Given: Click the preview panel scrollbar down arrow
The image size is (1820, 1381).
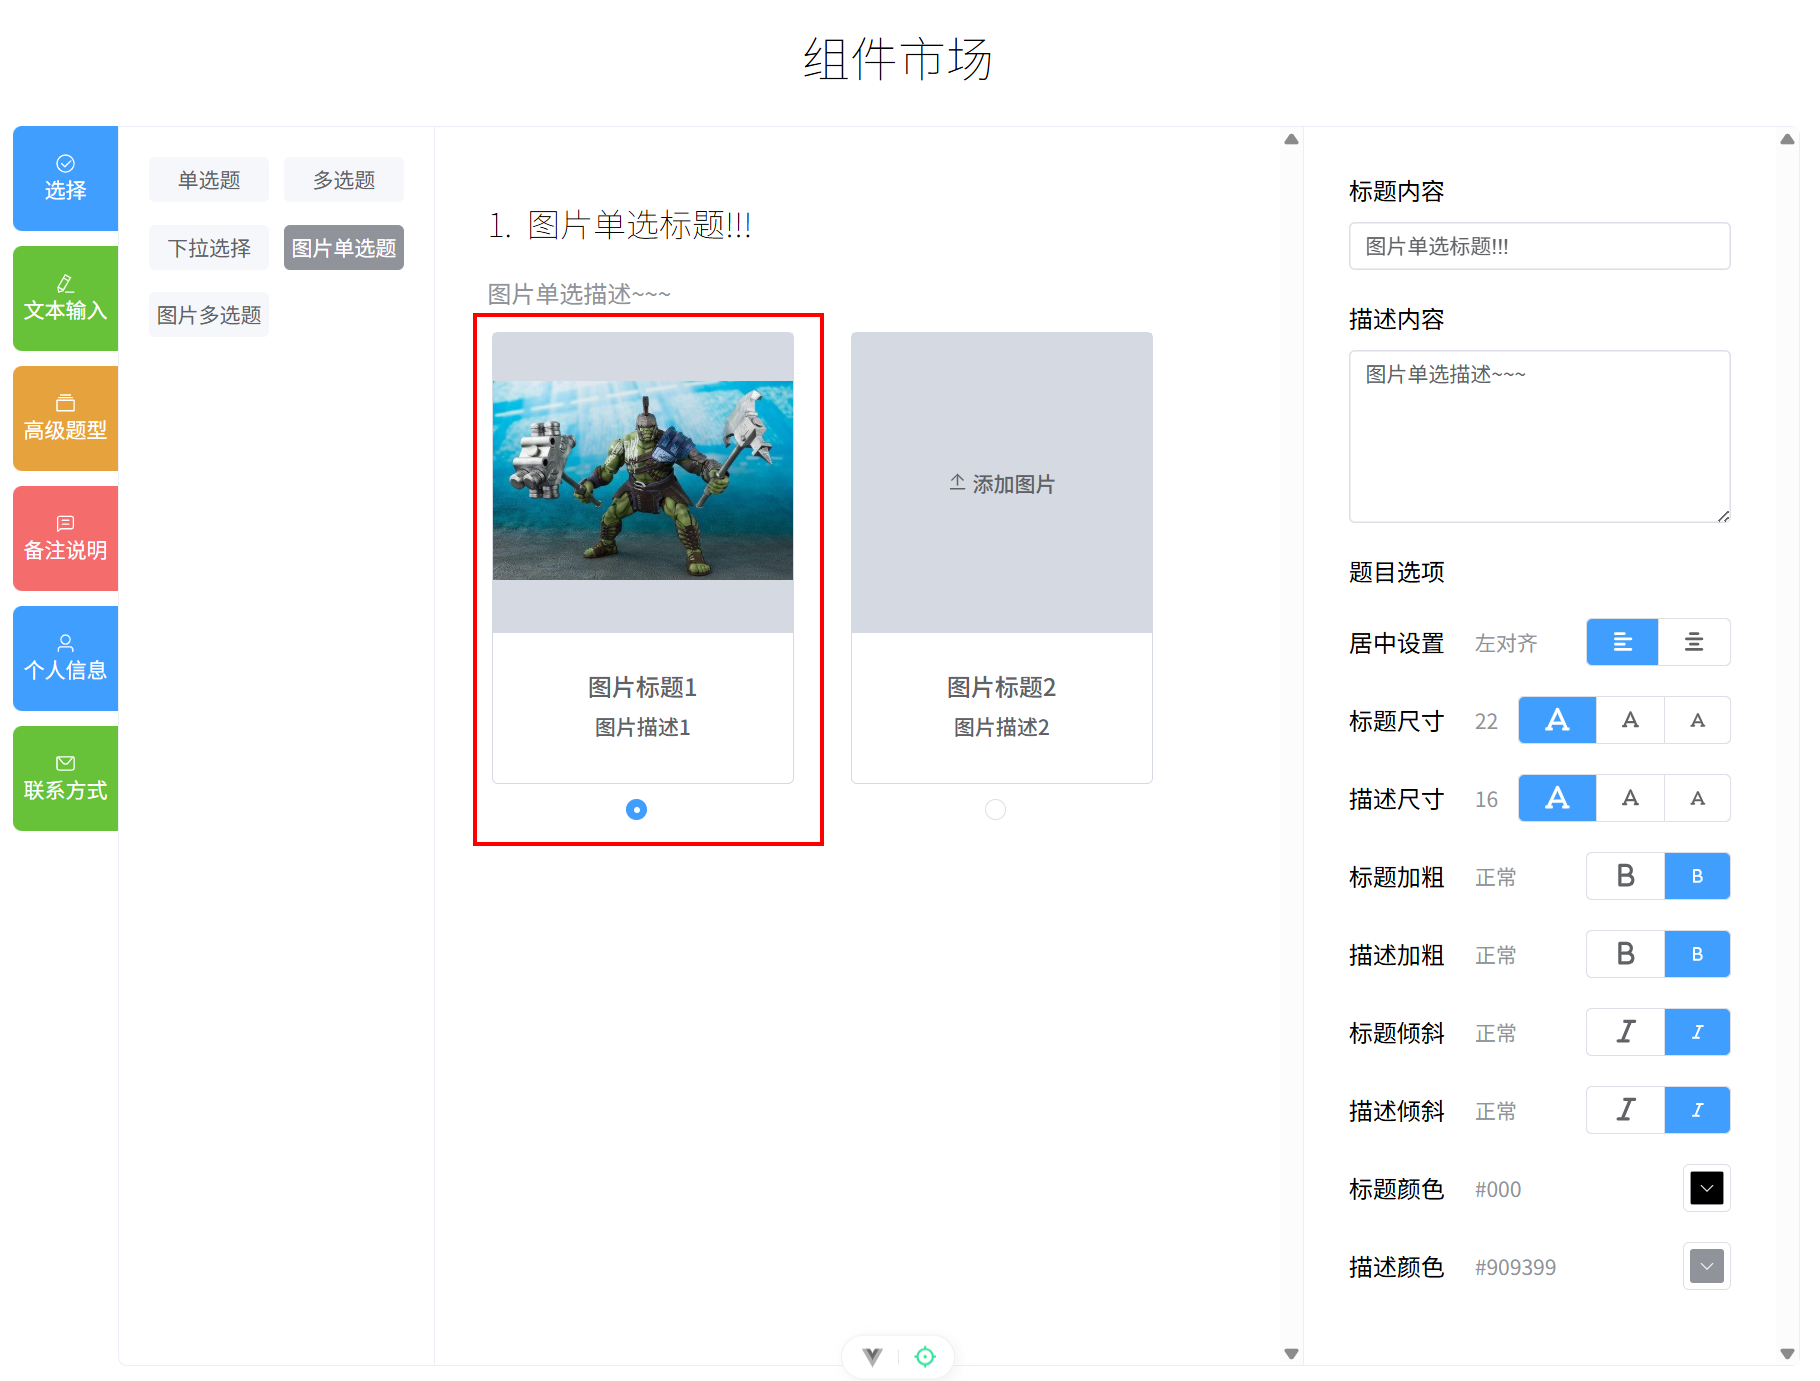Looking at the screenshot, I should pyautogui.click(x=1291, y=1354).
